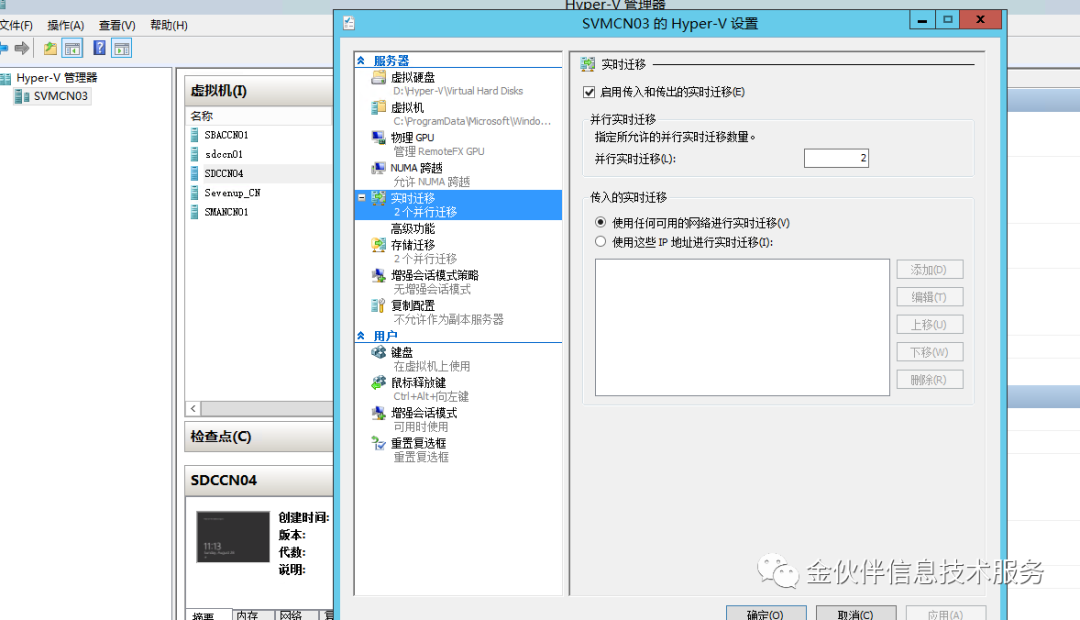Viewport: 1080px width, 620px height.
Task: Collapse the 实时迁移 tree node
Action: (x=362, y=198)
